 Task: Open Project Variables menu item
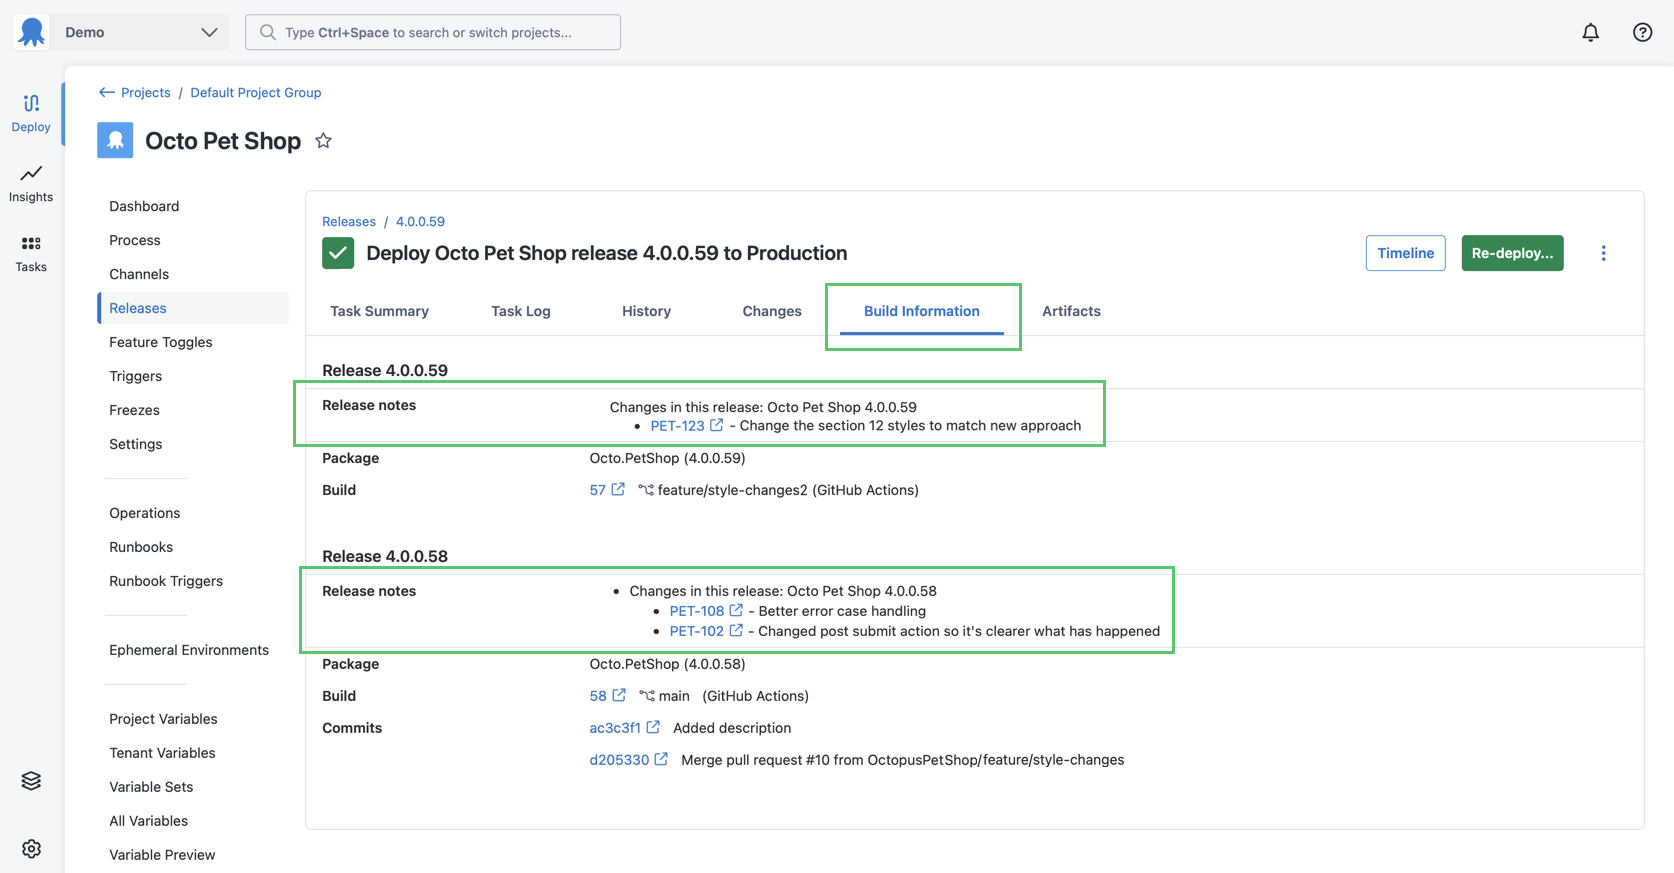[x=163, y=719]
